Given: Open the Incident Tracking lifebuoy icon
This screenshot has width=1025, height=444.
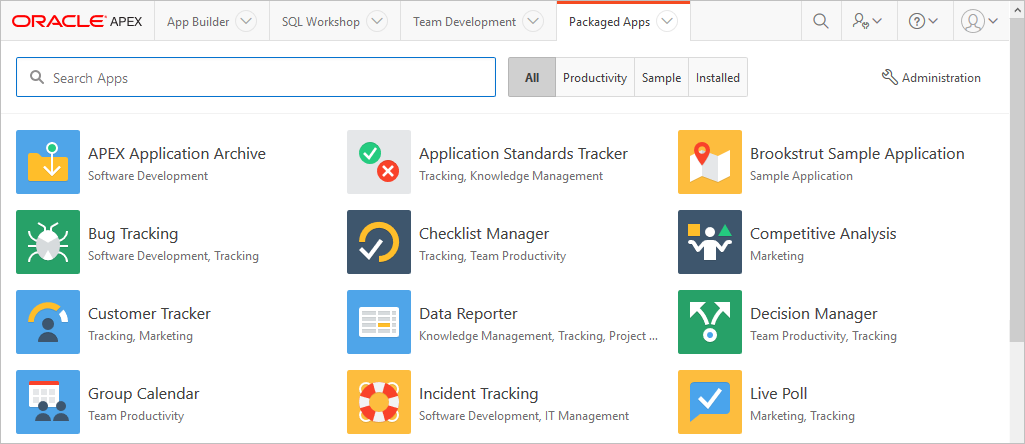Looking at the screenshot, I should tap(379, 402).
